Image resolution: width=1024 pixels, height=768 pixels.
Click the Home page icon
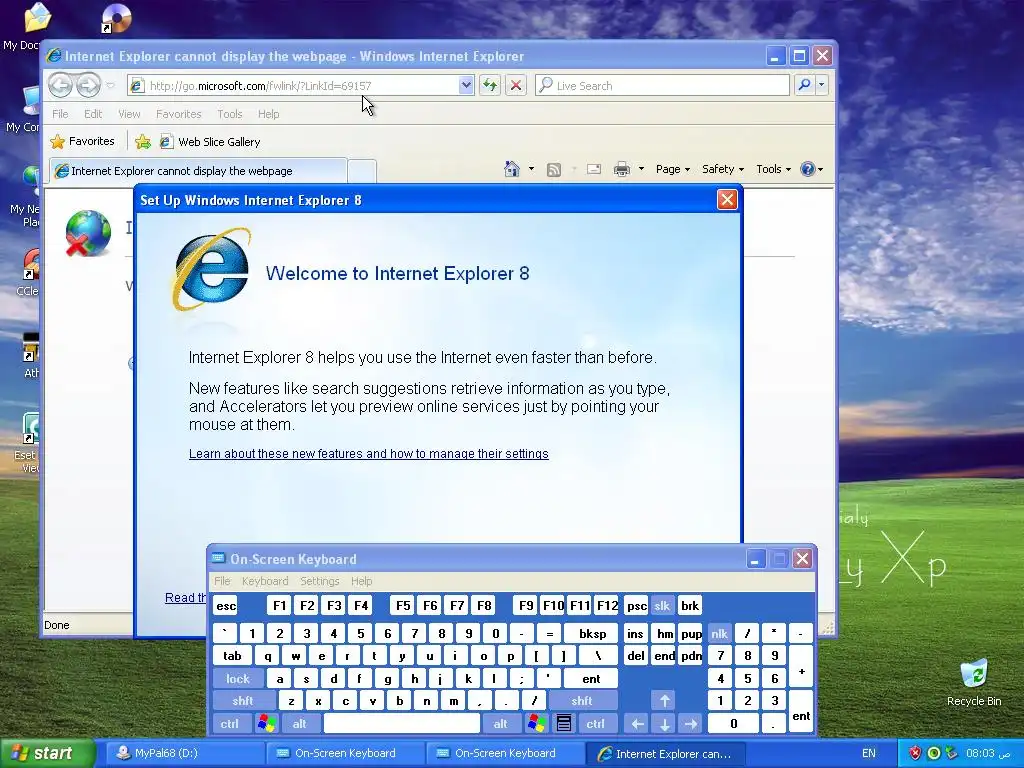point(512,169)
